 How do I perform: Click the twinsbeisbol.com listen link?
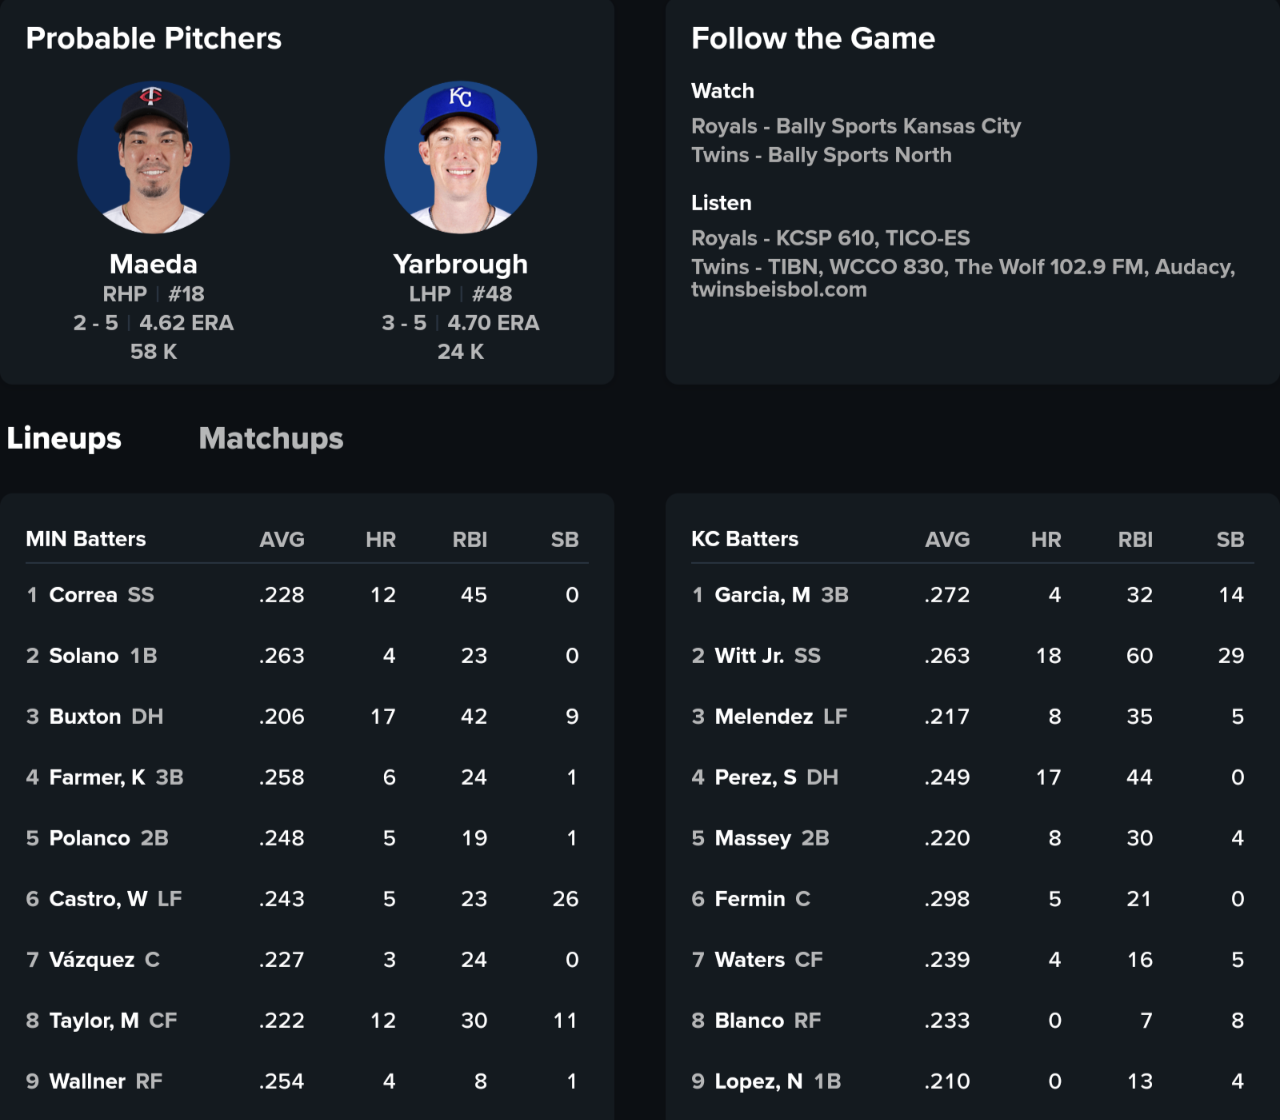point(778,290)
